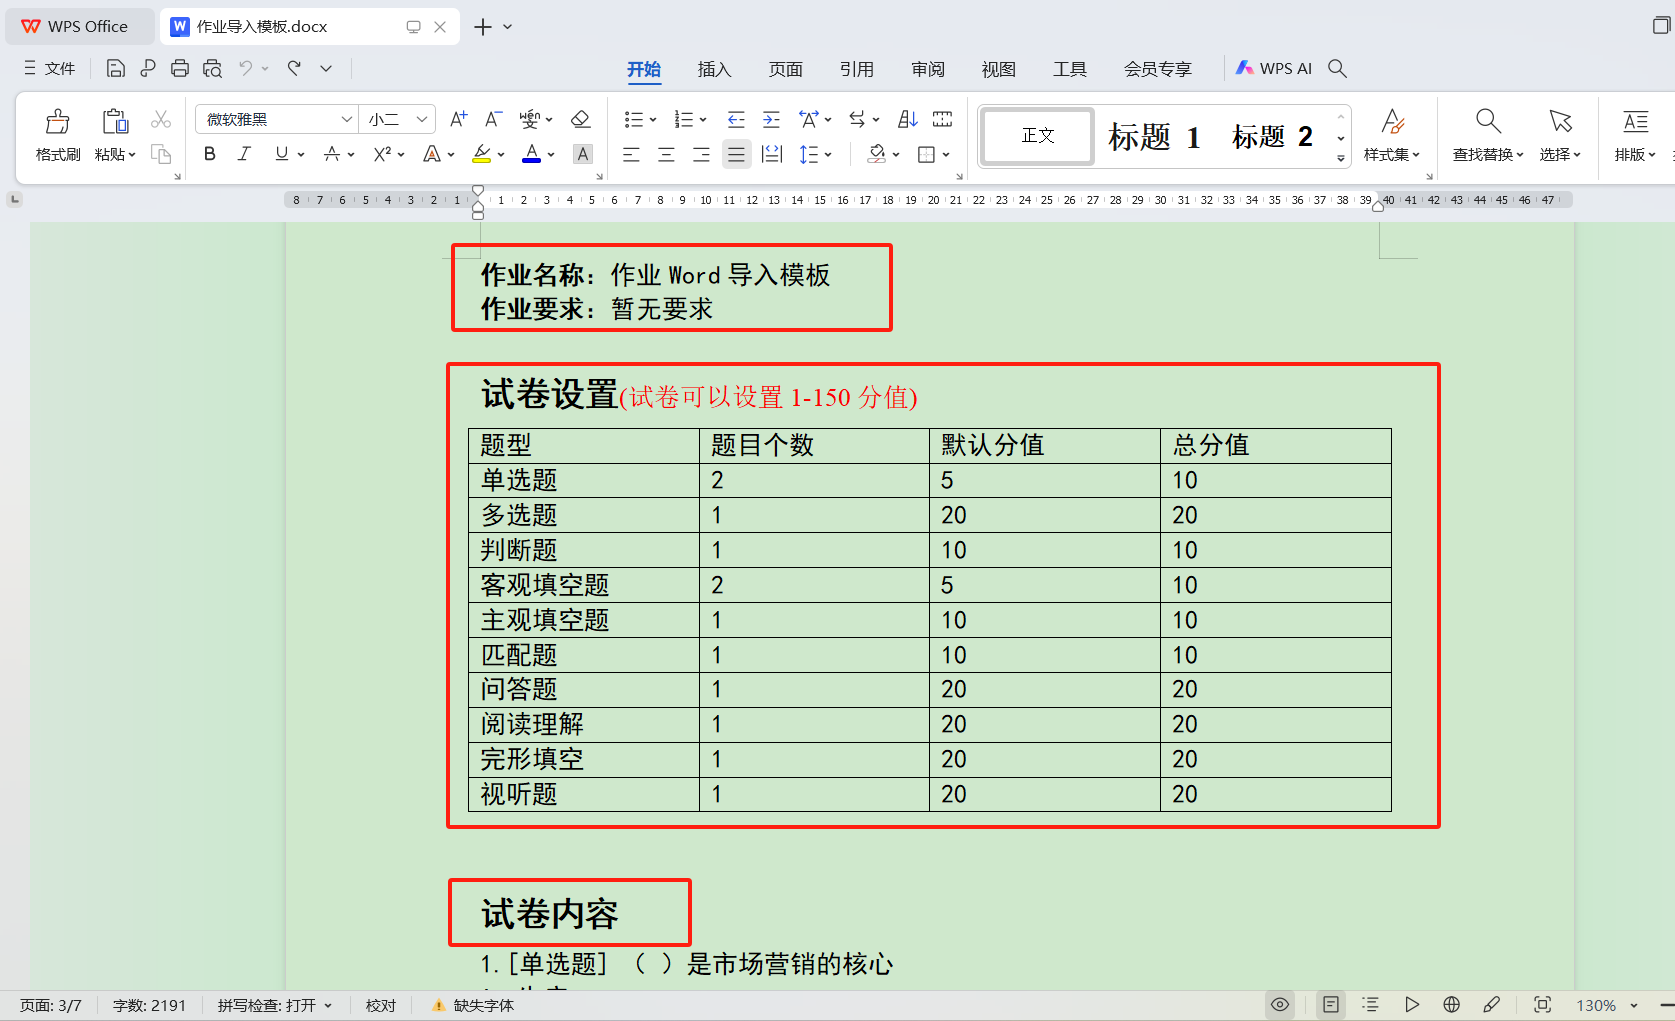Open spelling check via 拼写检查 status item
Viewport: 1675px width, 1021px height.
pos(270,1005)
